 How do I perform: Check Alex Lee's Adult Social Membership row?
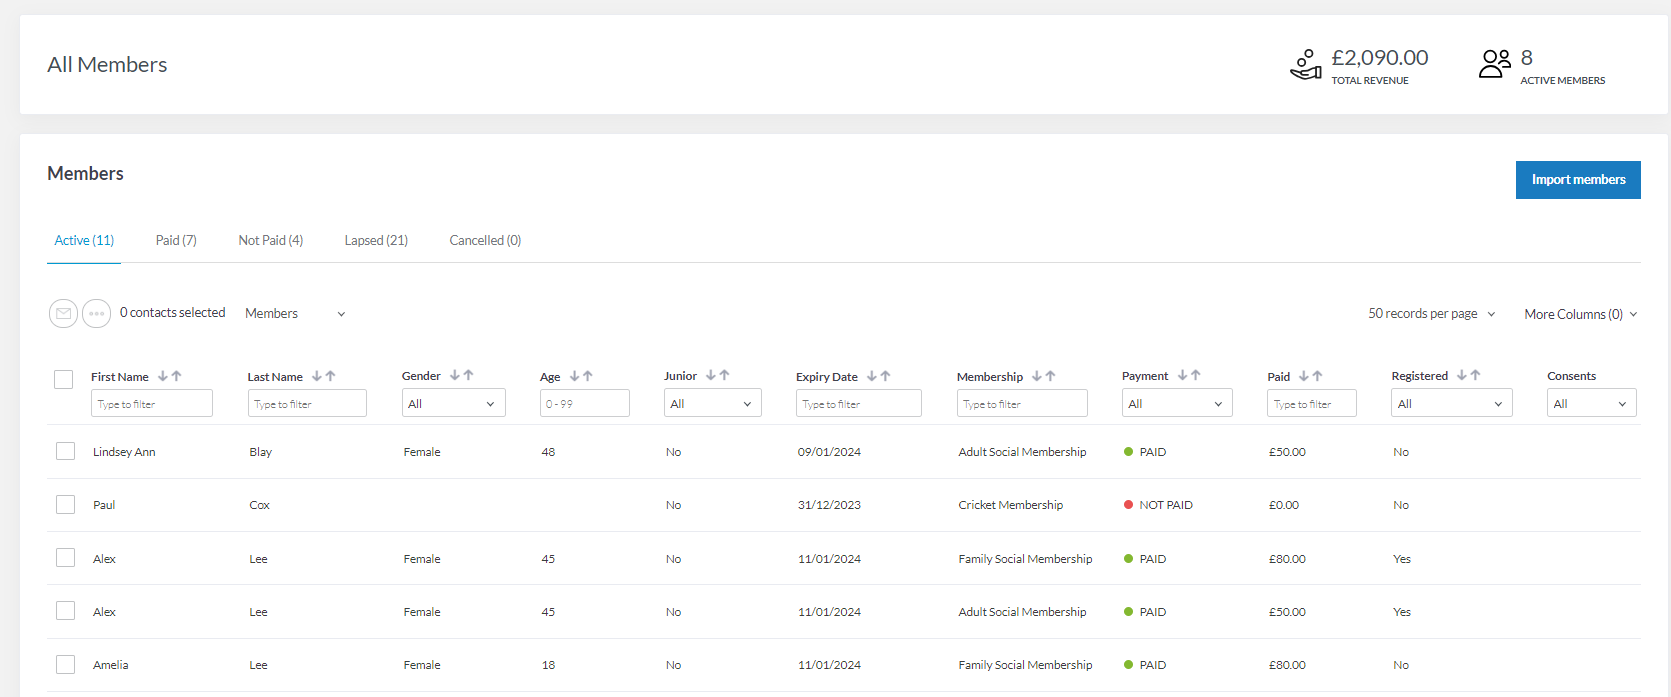point(66,610)
